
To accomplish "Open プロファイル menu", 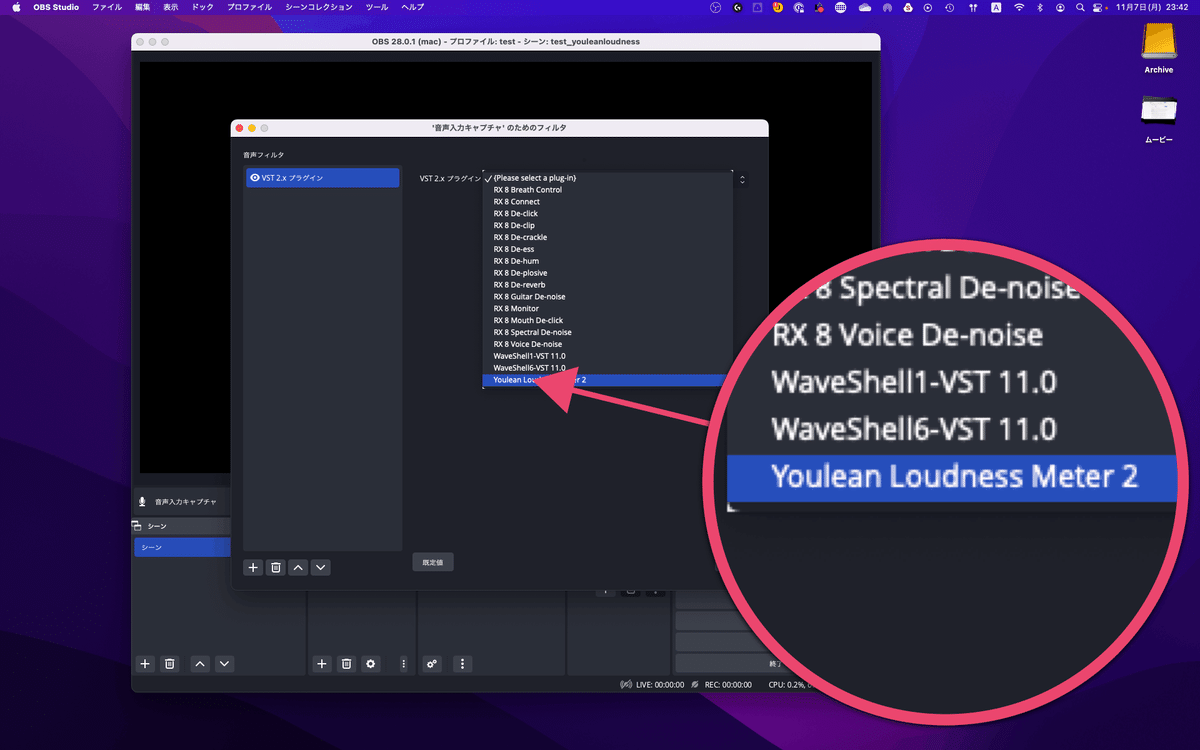I will pos(249,7).
